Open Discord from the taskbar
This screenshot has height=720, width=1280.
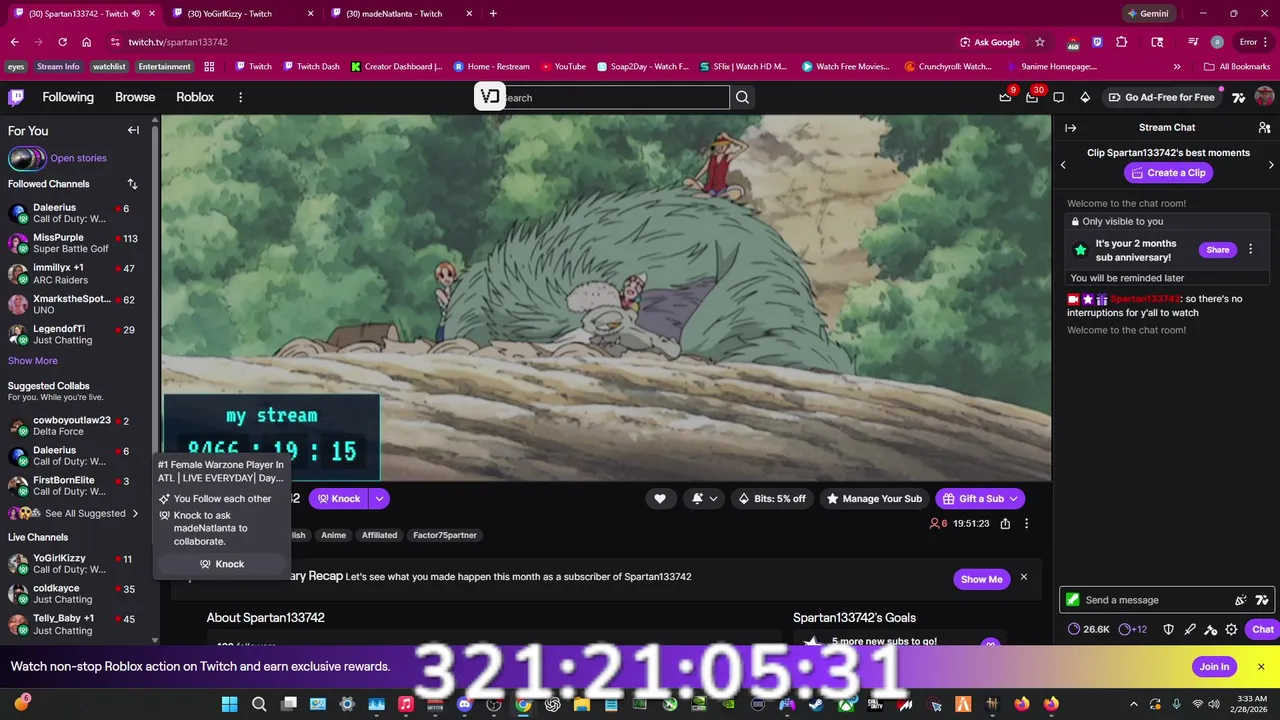pyautogui.click(x=464, y=704)
